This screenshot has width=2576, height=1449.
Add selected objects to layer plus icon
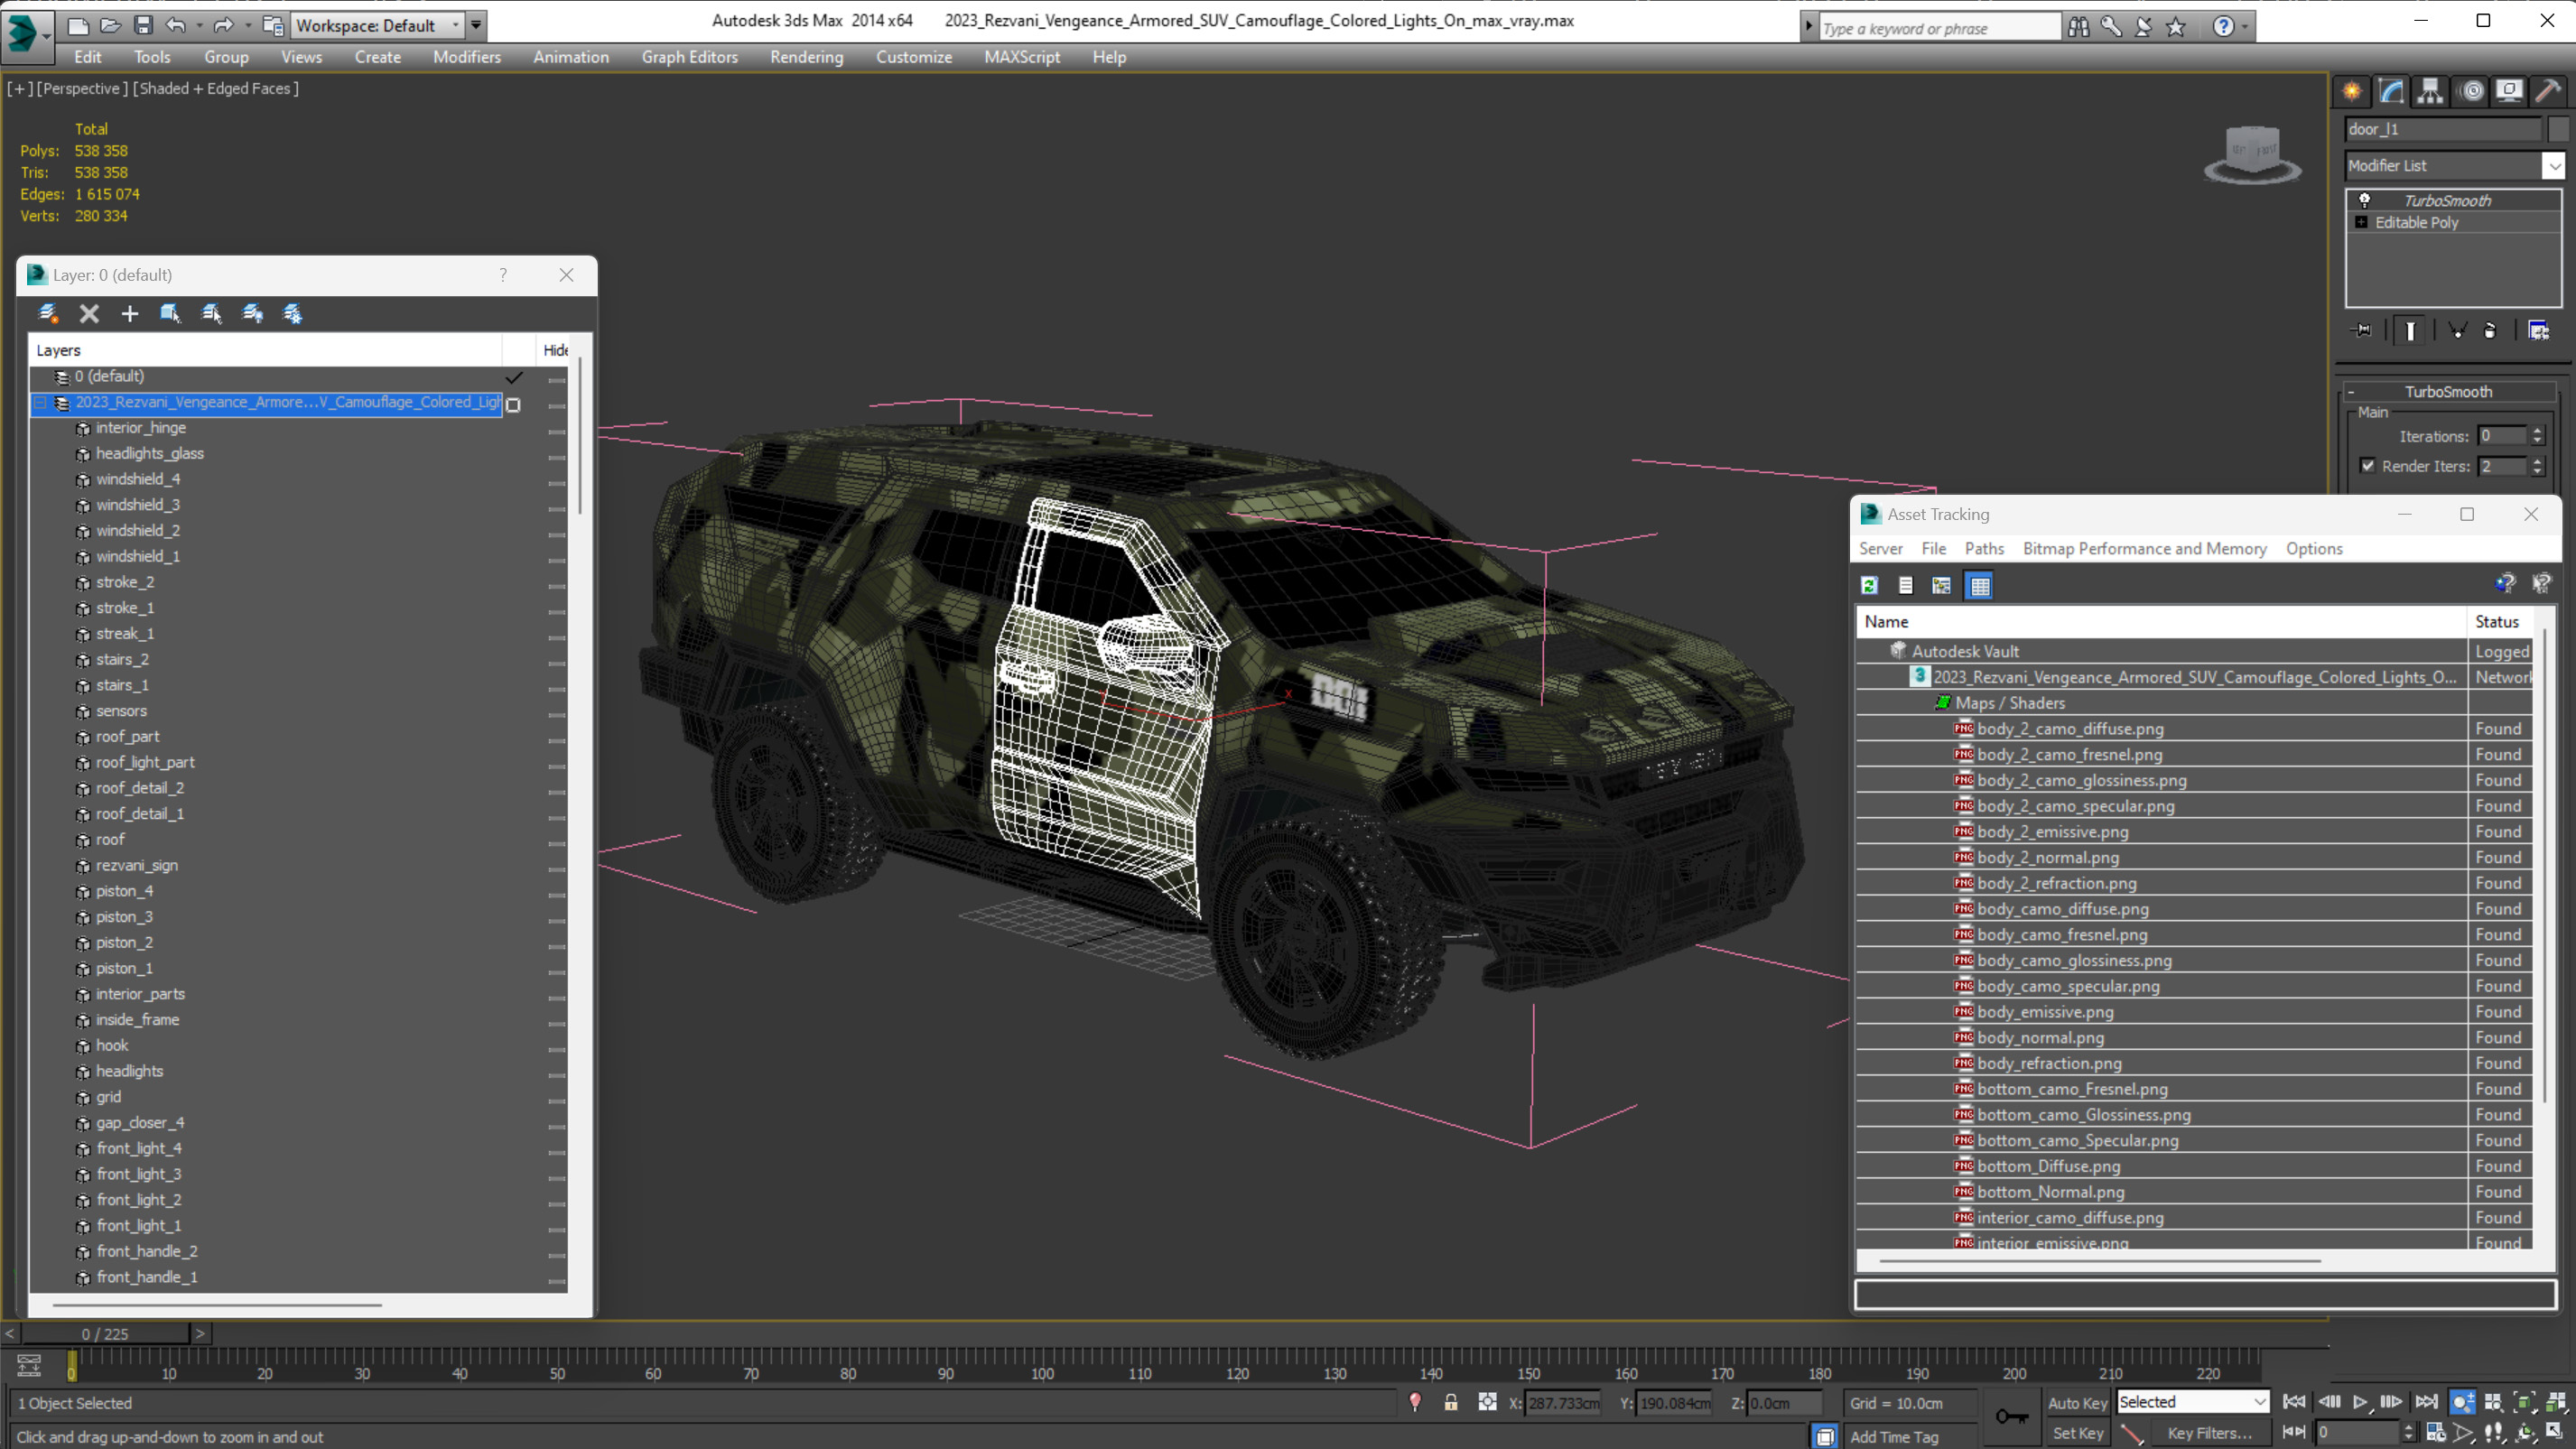click(129, 314)
